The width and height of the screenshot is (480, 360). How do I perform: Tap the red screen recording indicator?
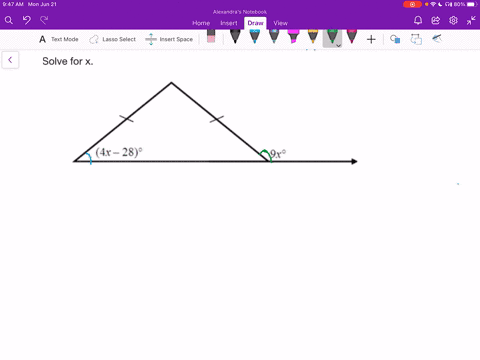pyautogui.click(x=412, y=4)
